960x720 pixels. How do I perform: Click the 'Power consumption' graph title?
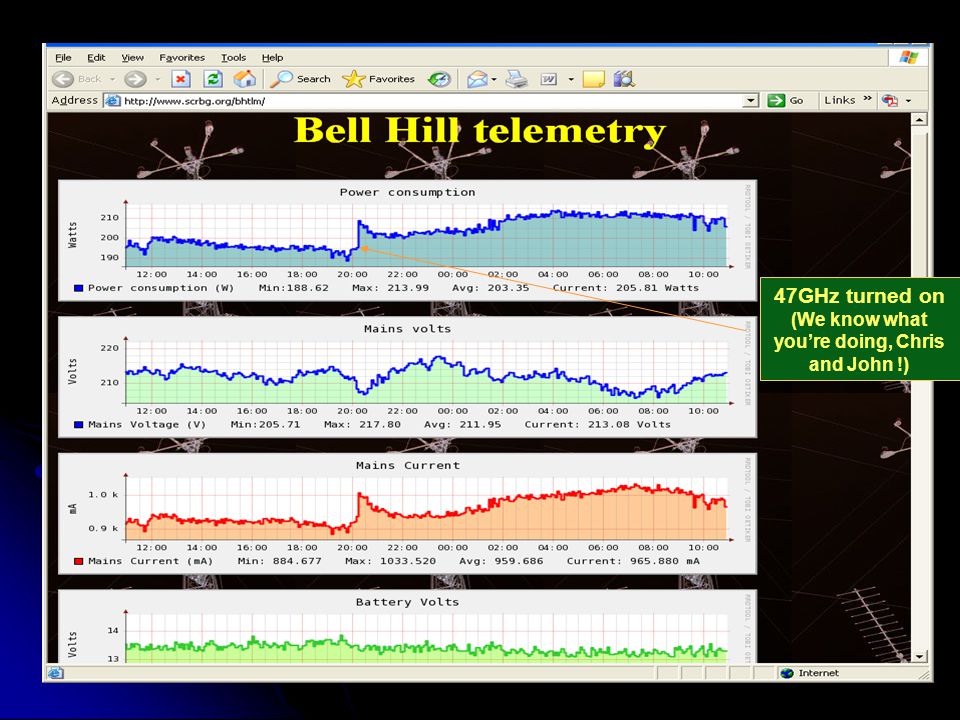tap(408, 192)
